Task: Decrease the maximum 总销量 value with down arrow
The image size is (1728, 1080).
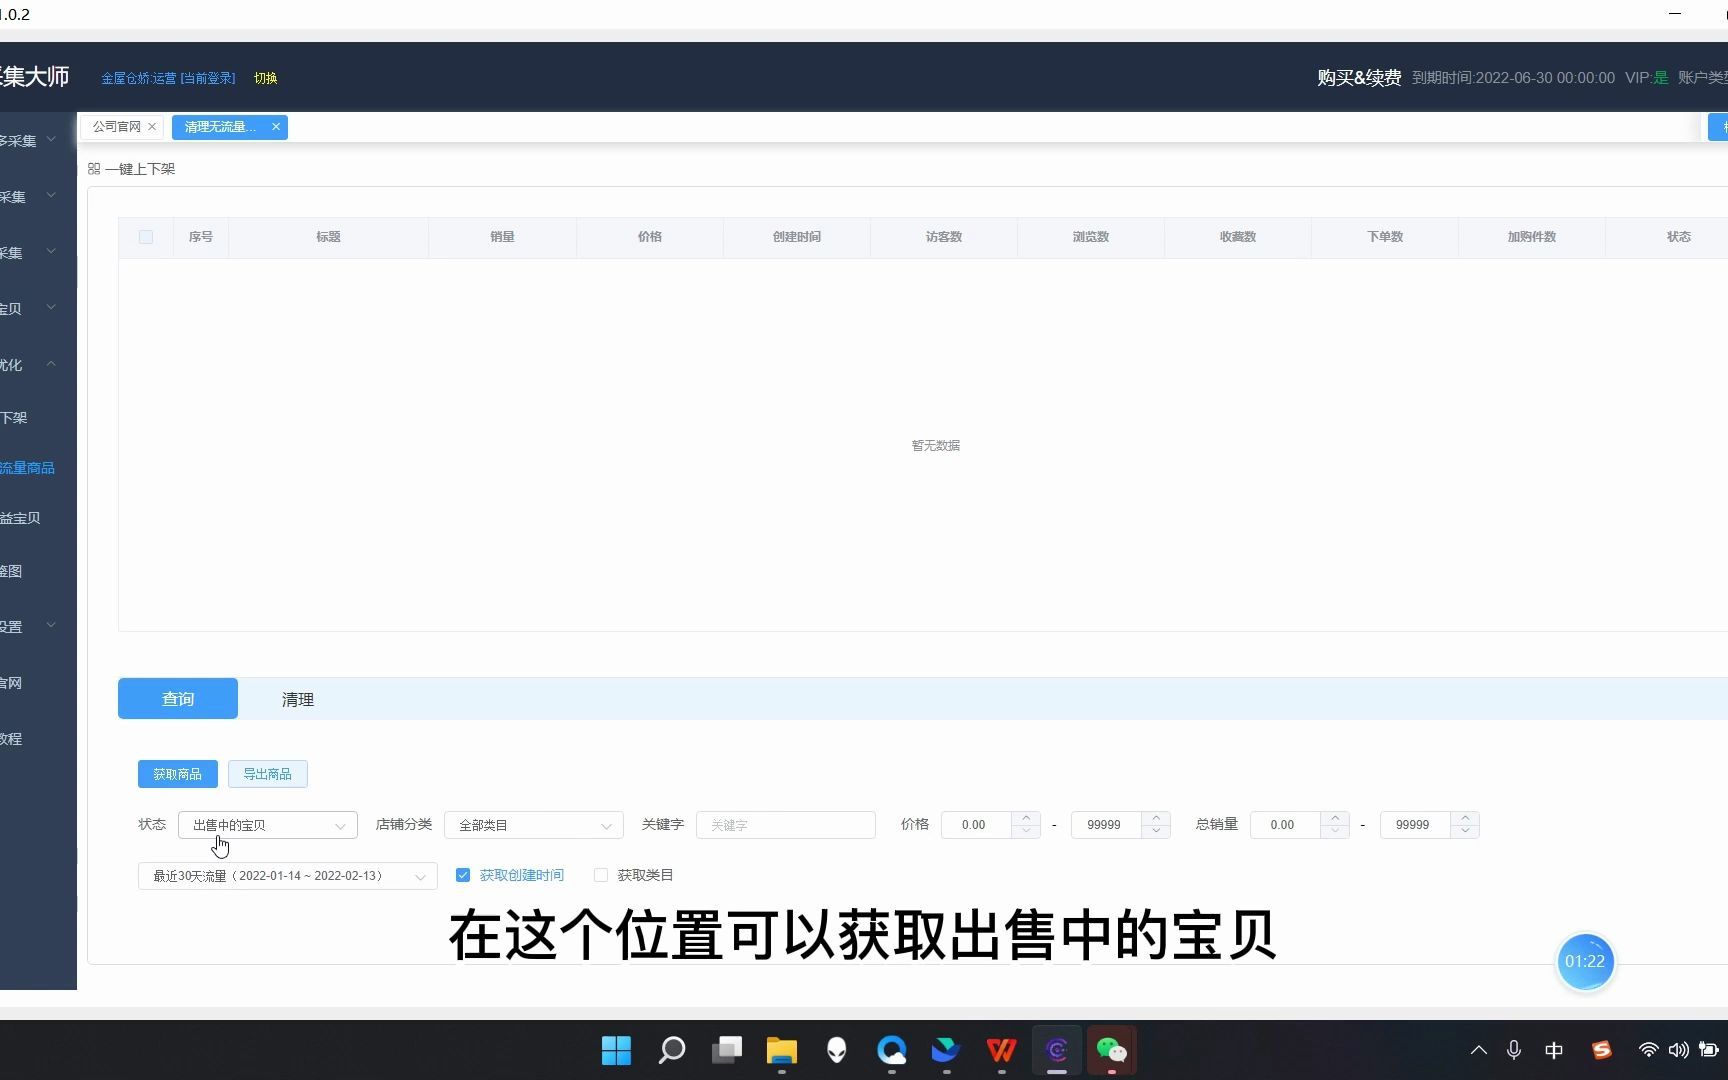Action: coord(1465,831)
